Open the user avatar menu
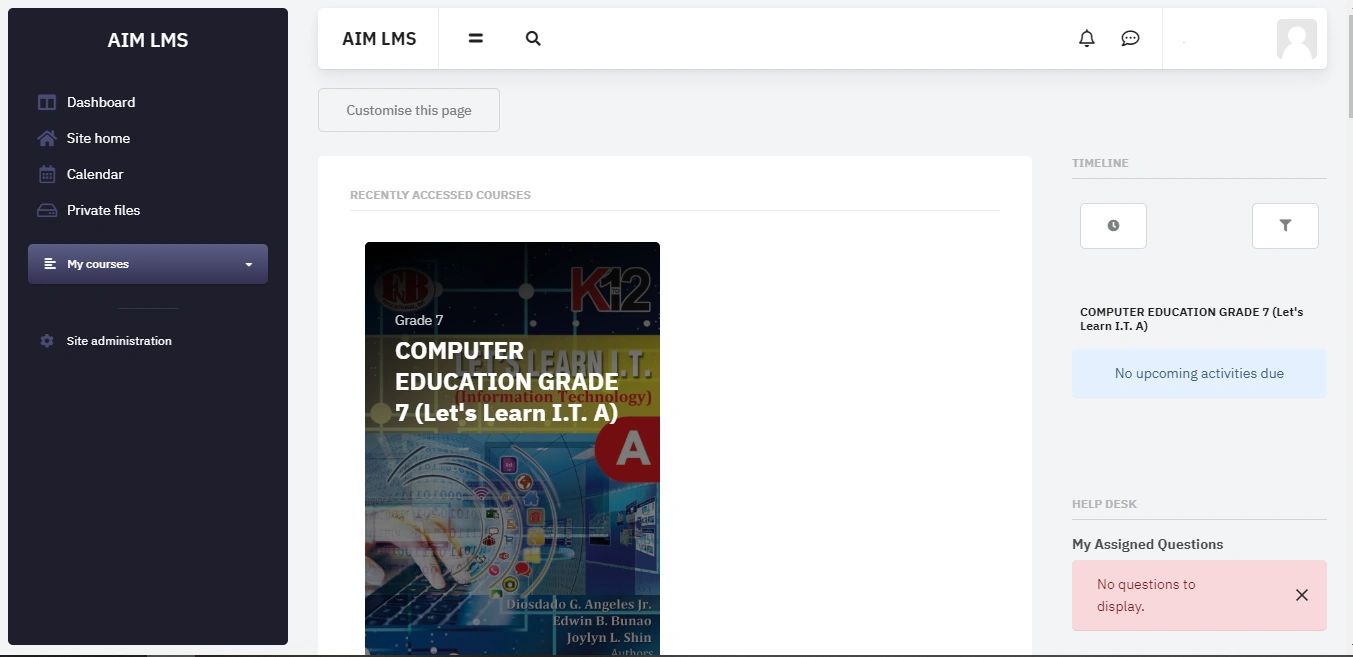This screenshot has width=1353, height=657. click(1297, 39)
